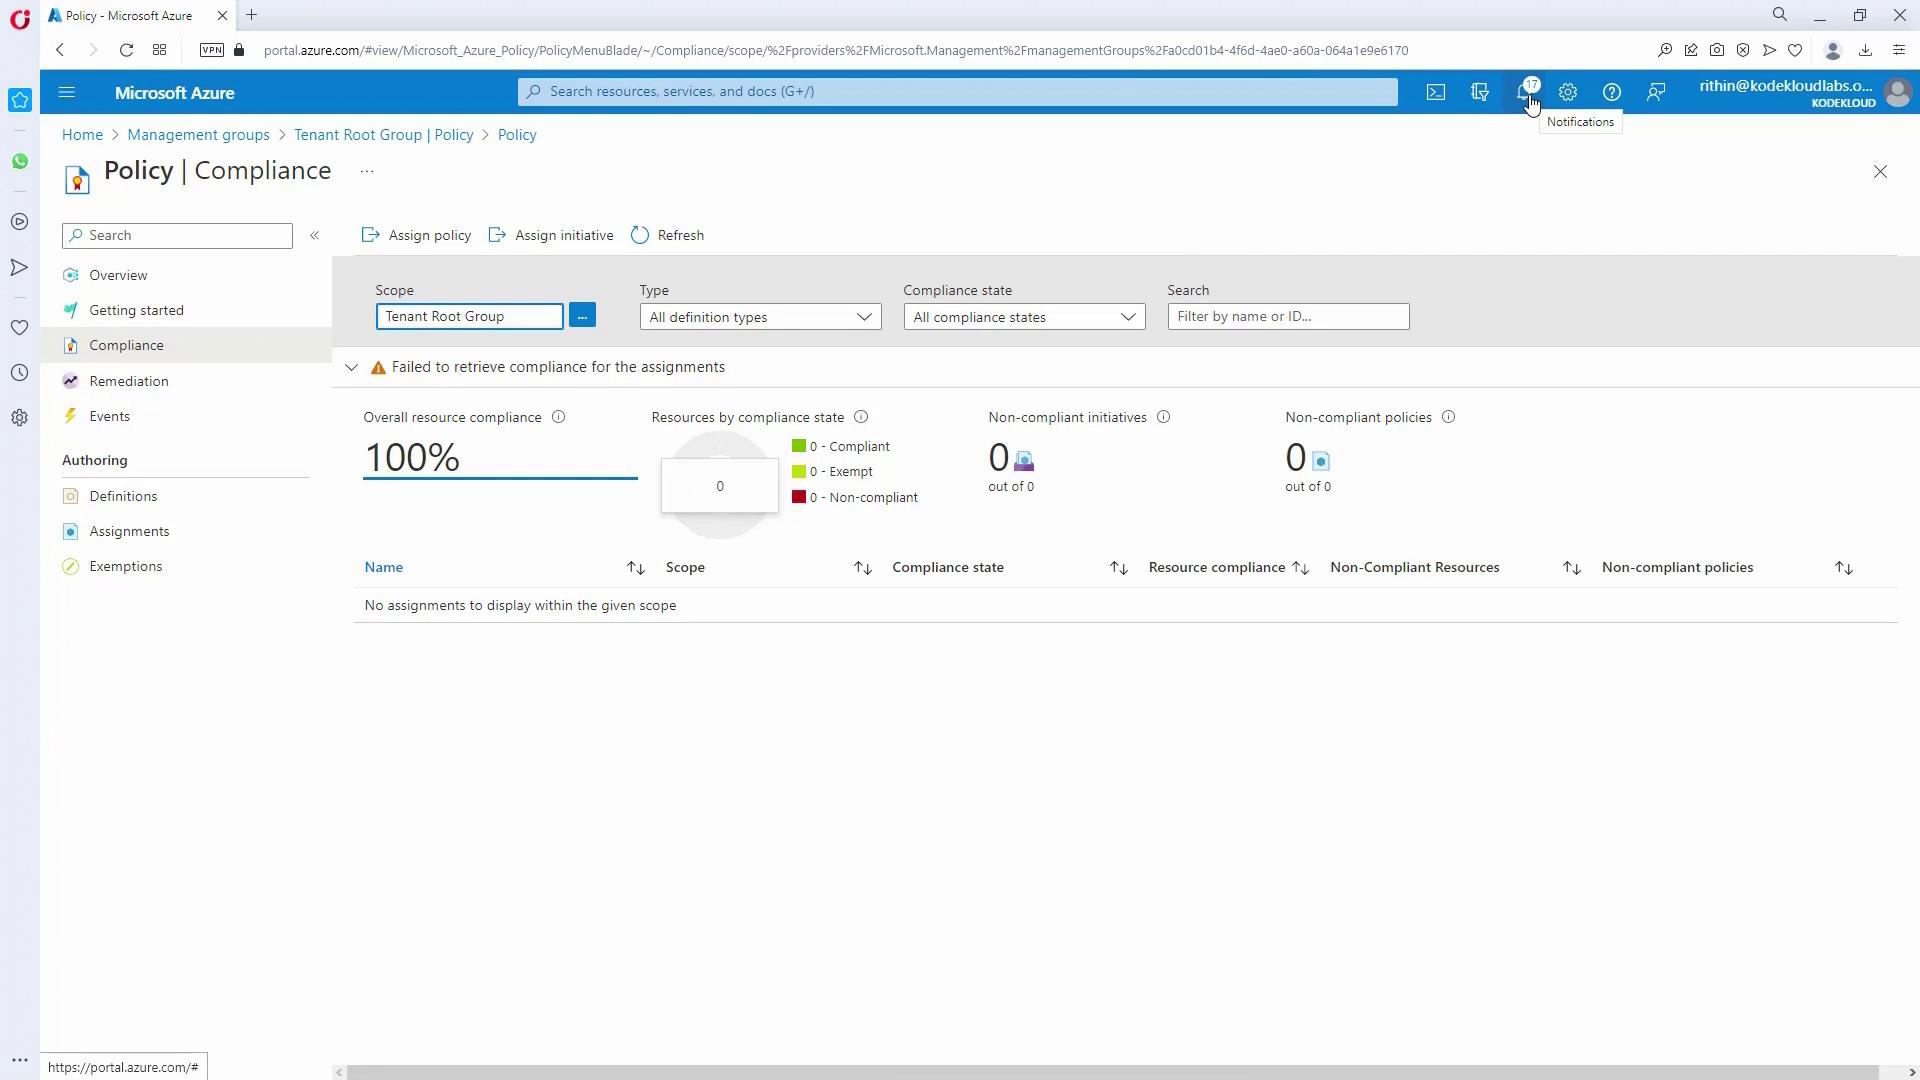The image size is (1920, 1080).
Task: Open the Azure portal hamburger menu
Action: (x=67, y=92)
